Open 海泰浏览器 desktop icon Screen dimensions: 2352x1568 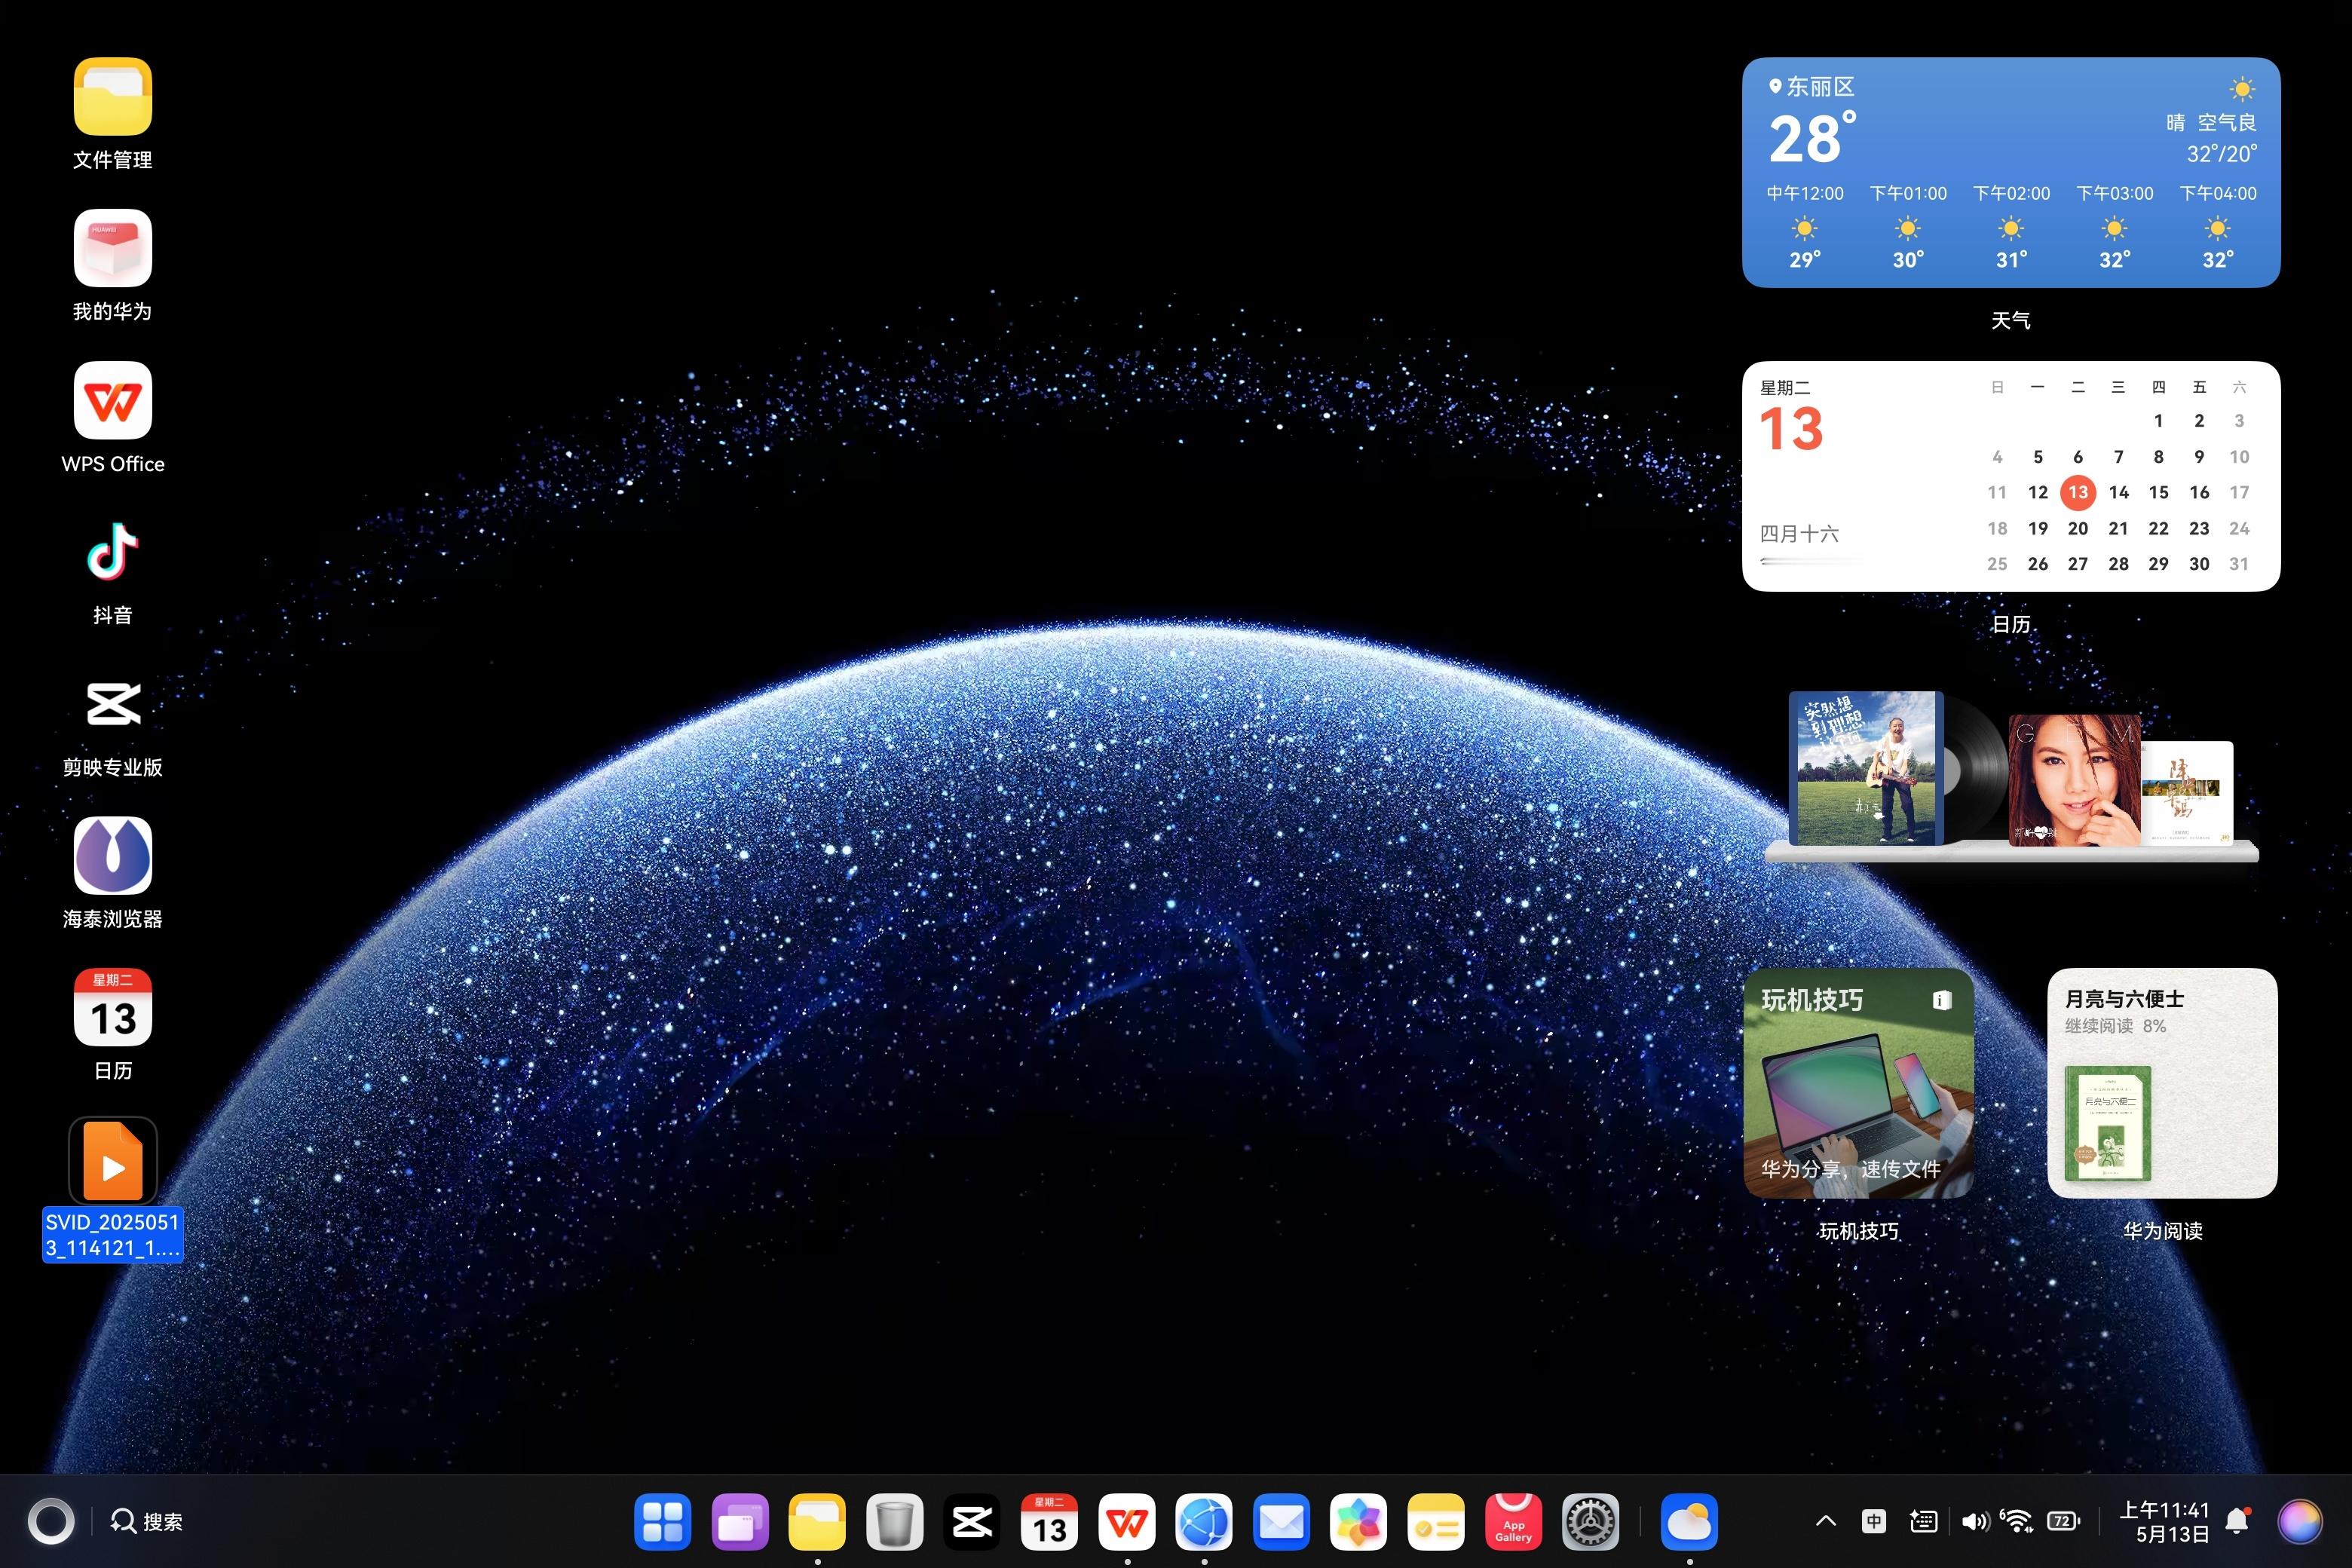tap(112, 855)
